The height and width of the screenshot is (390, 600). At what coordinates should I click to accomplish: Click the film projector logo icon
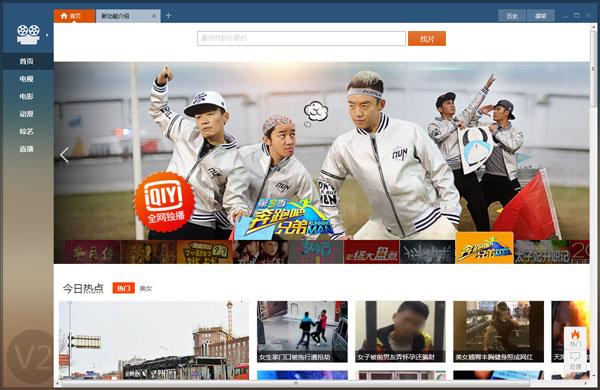coord(28,35)
